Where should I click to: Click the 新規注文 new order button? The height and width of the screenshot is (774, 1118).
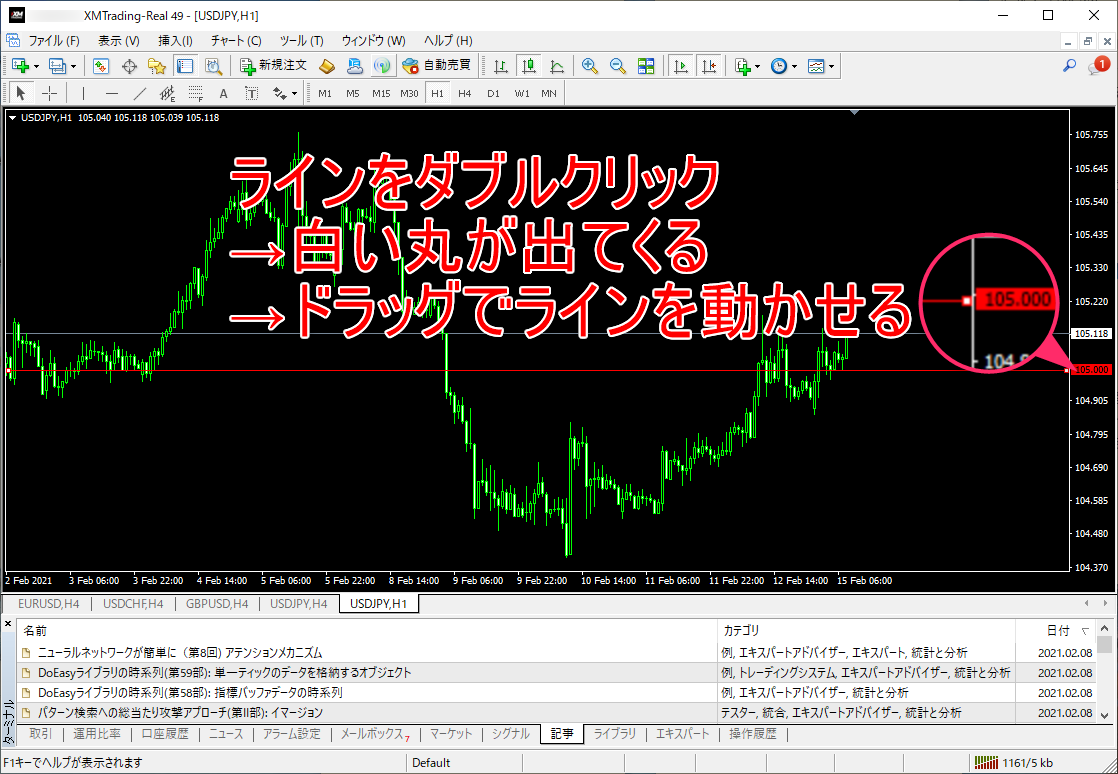(x=274, y=66)
